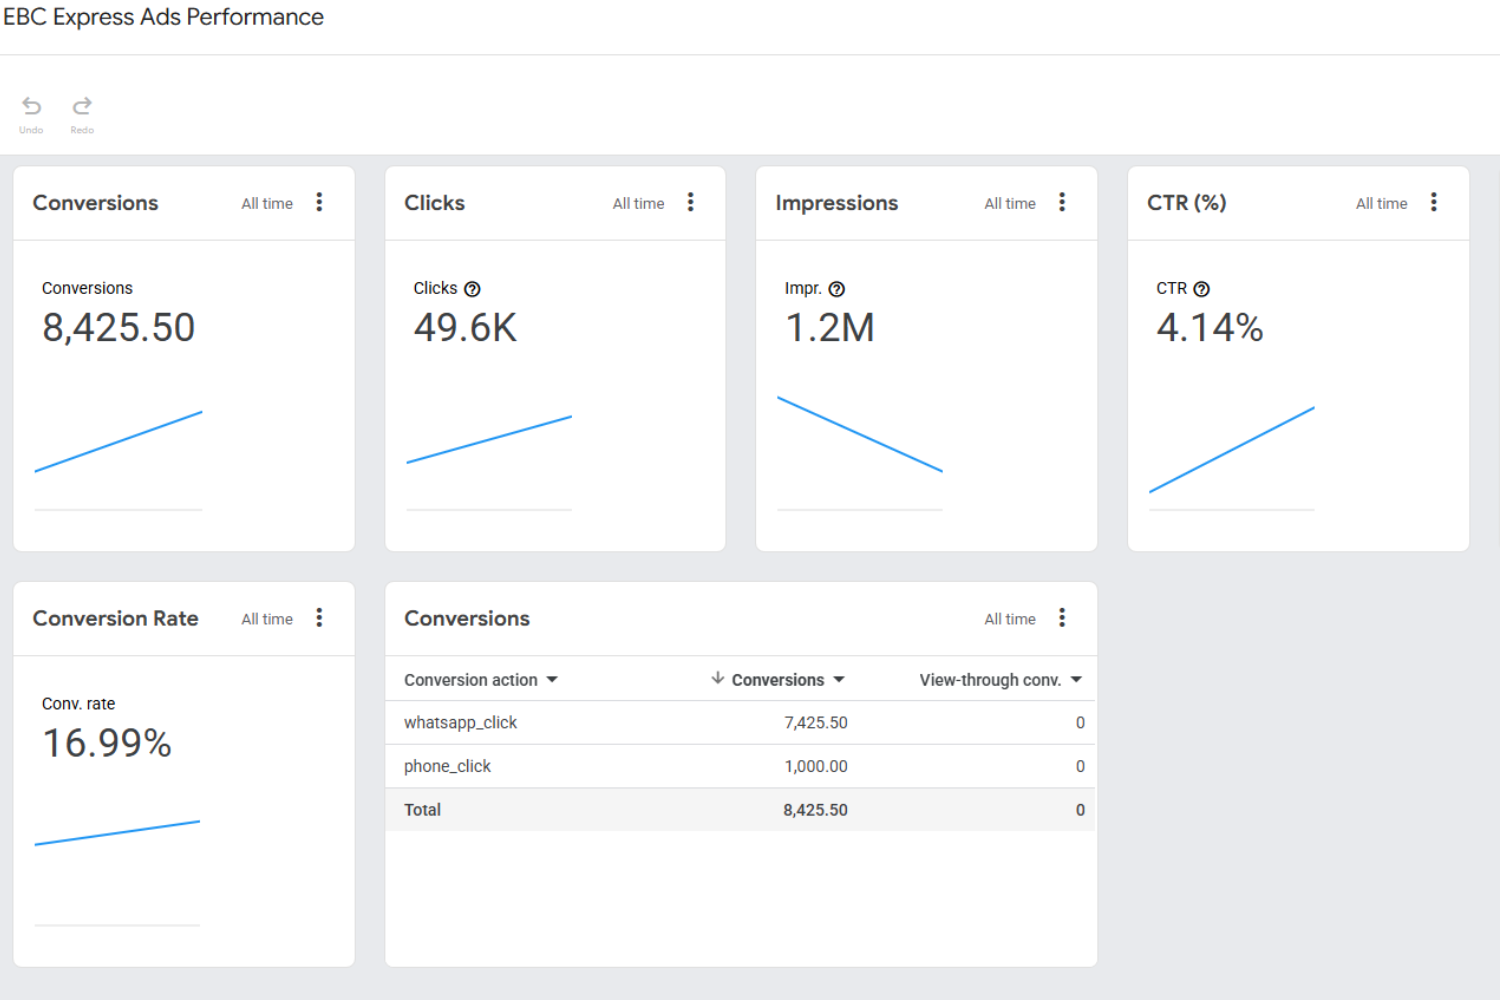The height and width of the screenshot is (1000, 1500).
Task: Open the Conversions scorecard three-dot menu
Action: click(319, 202)
